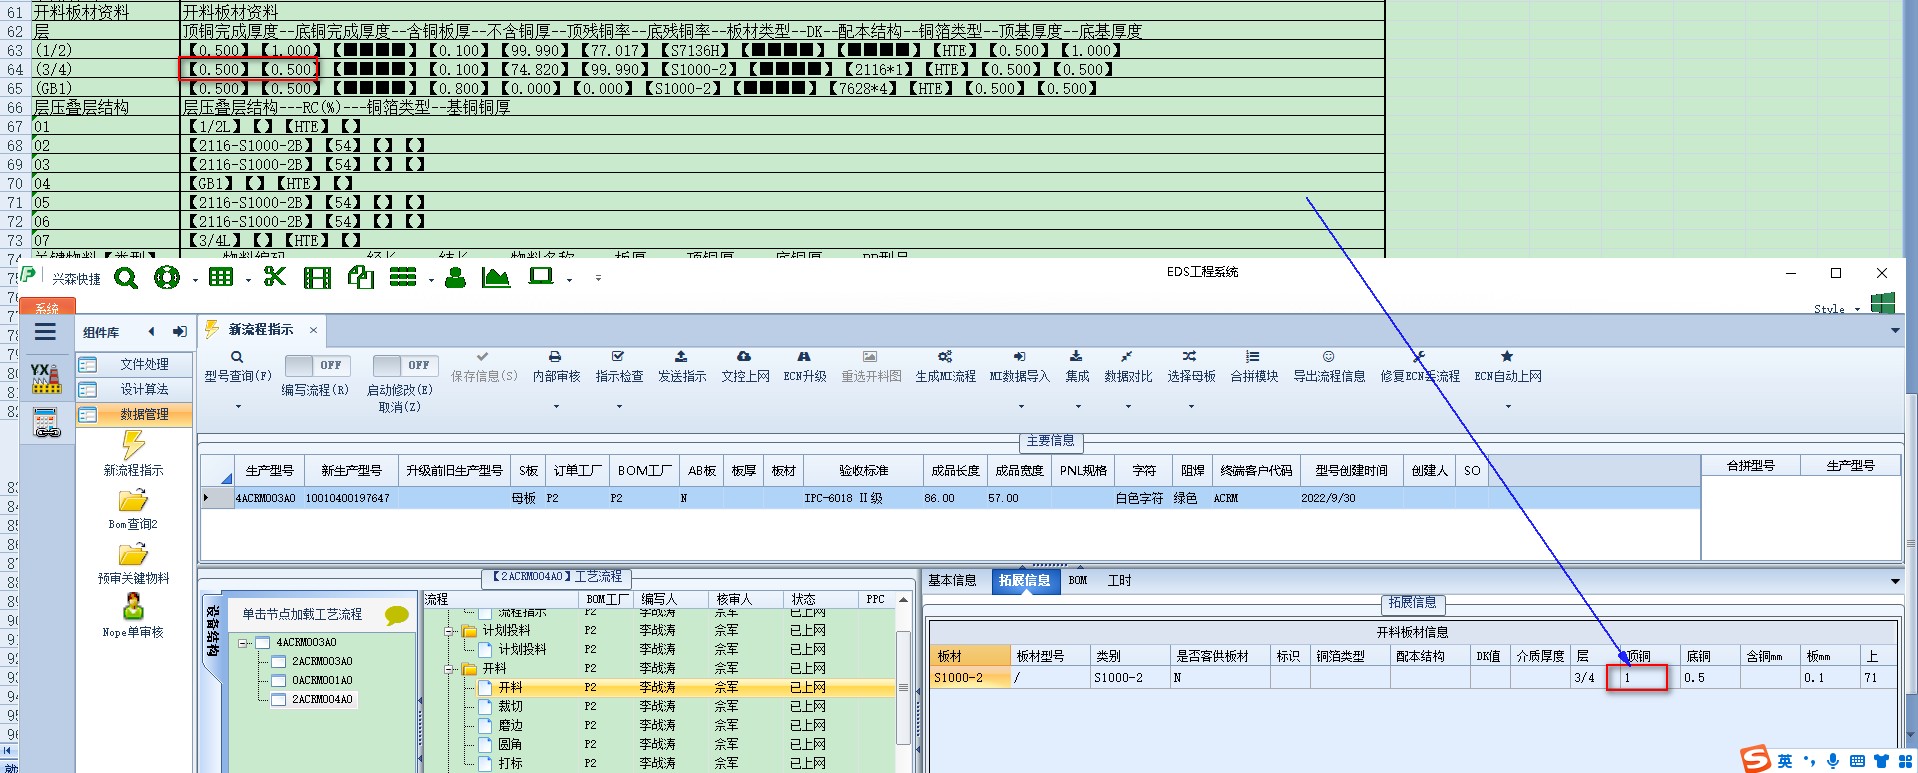This screenshot has width=1918, height=773.
Task: Switch to 工时 tab
Action: [x=1119, y=580]
